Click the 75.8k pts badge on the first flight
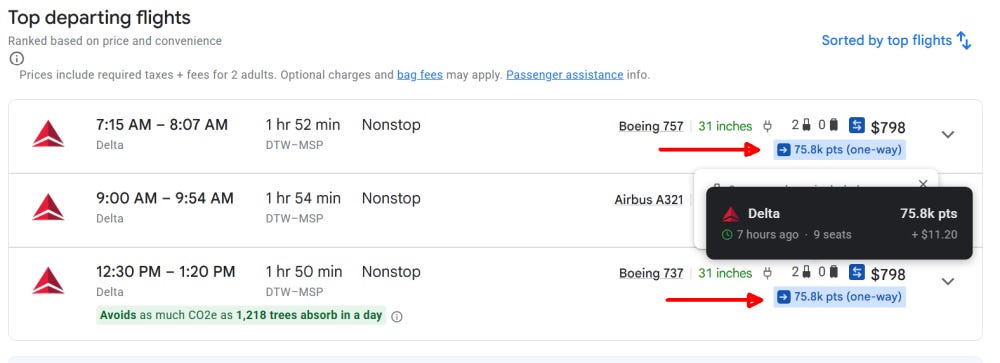This screenshot has width=1000, height=363. pos(839,150)
